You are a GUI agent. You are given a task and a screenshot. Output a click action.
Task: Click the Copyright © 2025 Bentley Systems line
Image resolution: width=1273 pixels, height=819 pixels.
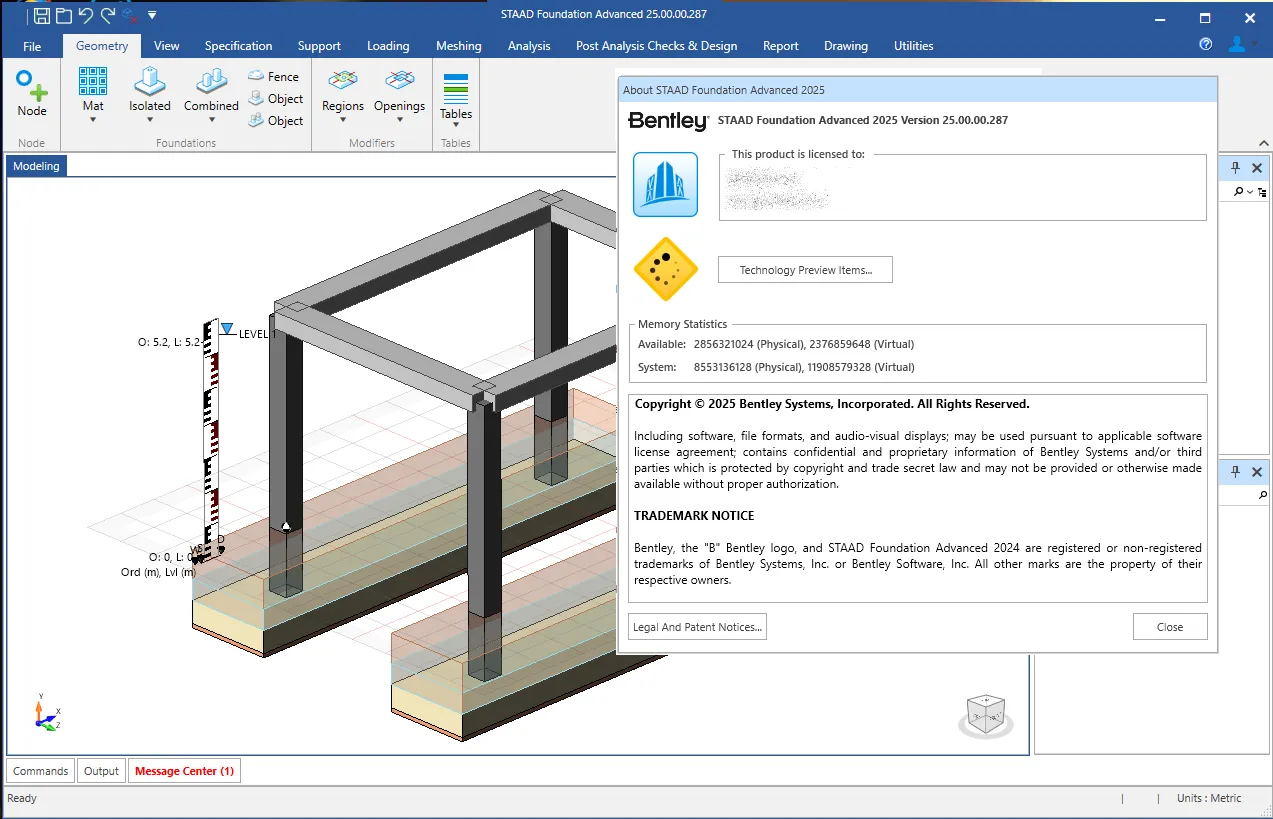click(x=832, y=404)
